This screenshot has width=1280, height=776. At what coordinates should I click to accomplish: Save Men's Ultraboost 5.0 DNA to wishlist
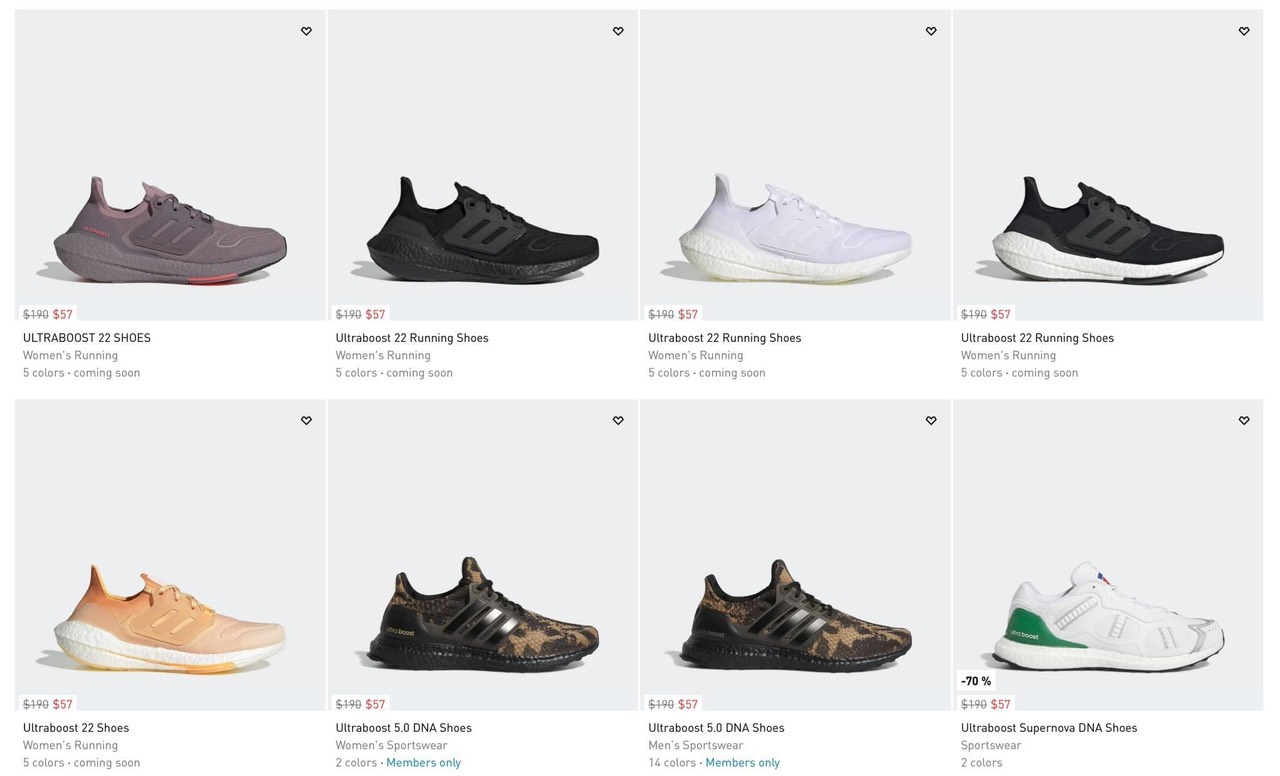tap(931, 421)
